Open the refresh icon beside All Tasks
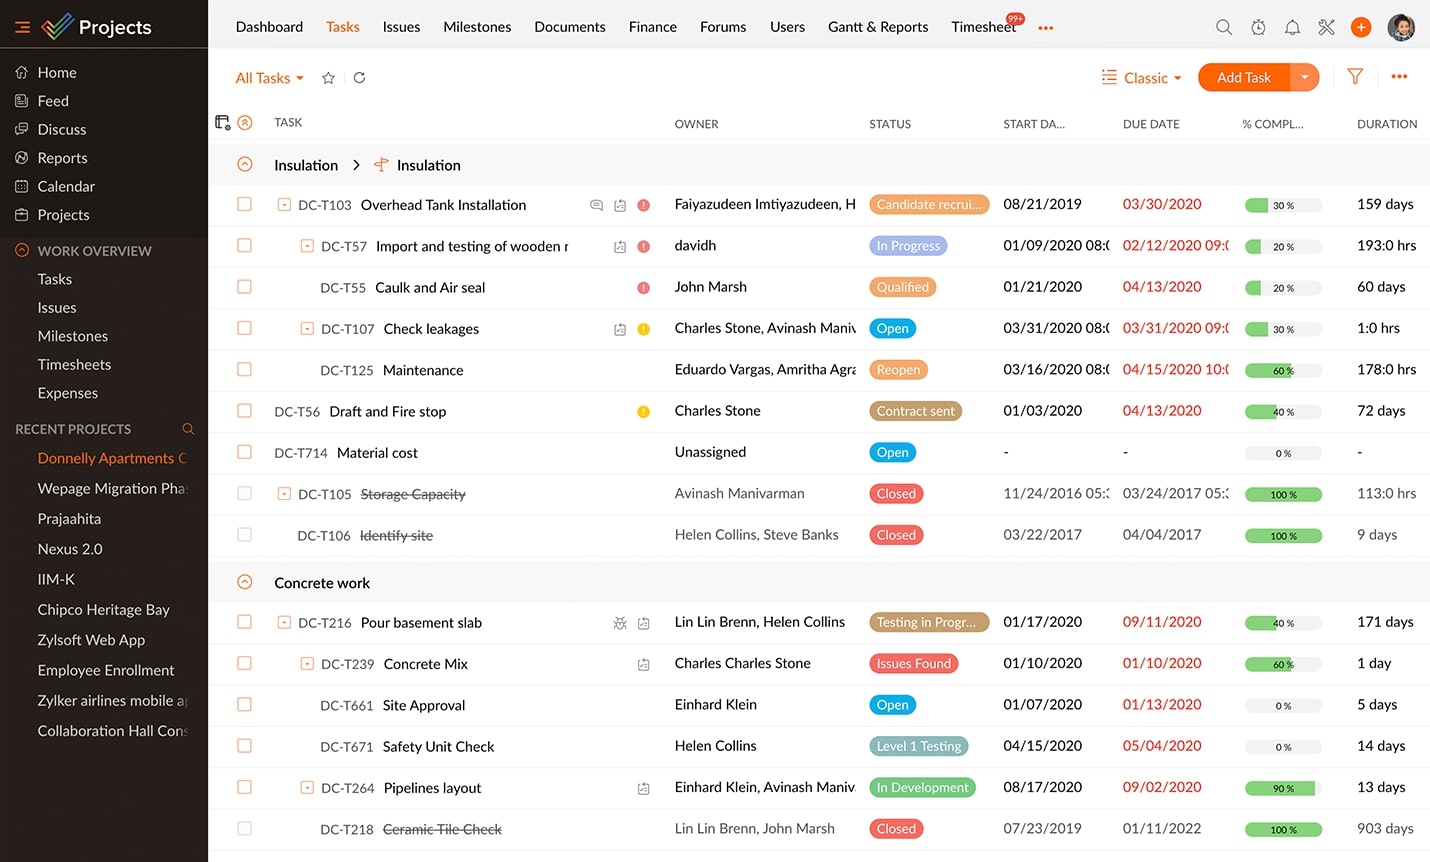 [x=359, y=77]
